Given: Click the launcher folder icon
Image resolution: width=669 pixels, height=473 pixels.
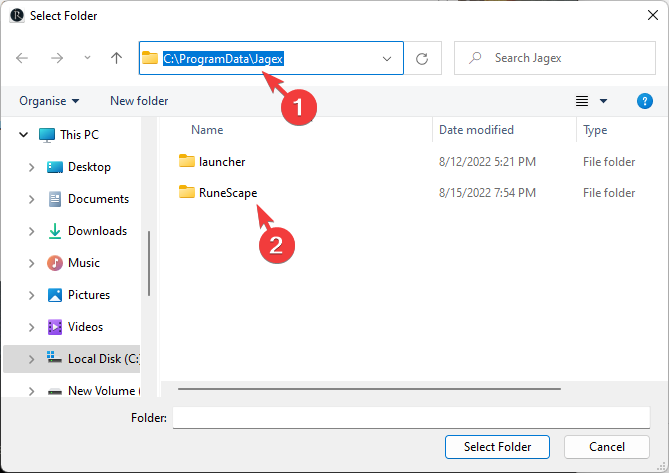Looking at the screenshot, I should click(x=186, y=161).
